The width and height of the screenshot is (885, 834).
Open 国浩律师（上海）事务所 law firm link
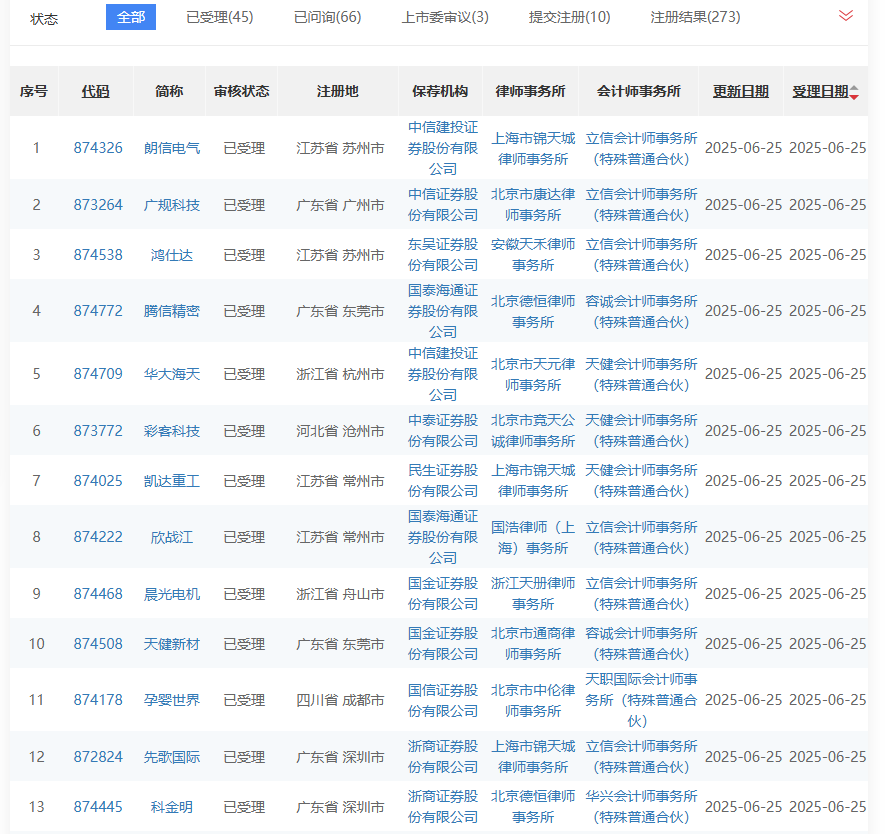[533, 537]
